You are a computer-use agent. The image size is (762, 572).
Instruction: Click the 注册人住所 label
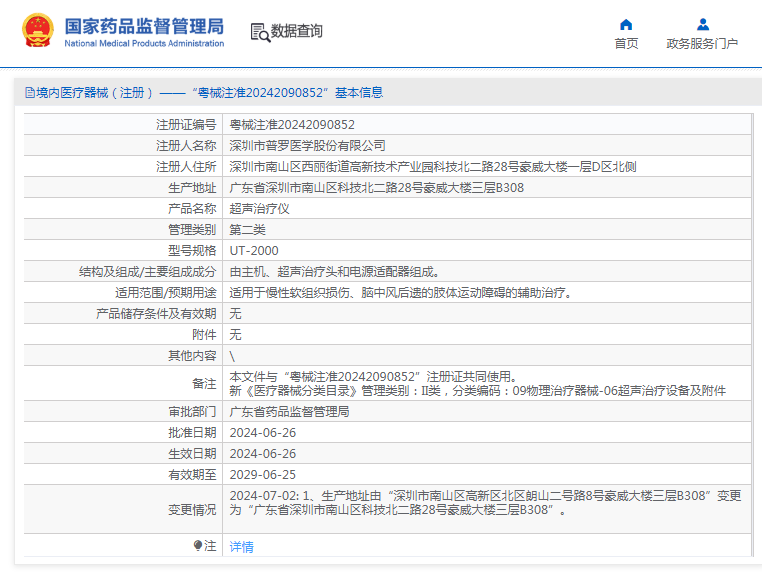click(186, 167)
